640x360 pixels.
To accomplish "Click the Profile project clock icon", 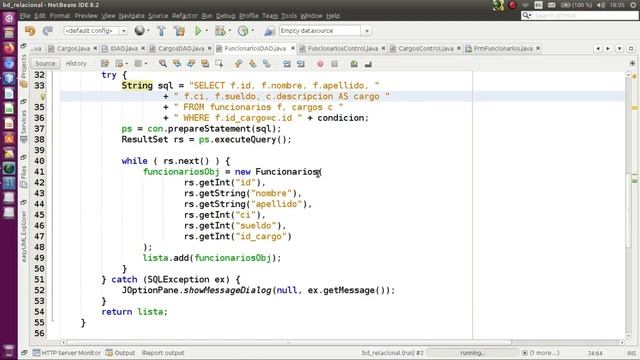I will click(x=243, y=31).
